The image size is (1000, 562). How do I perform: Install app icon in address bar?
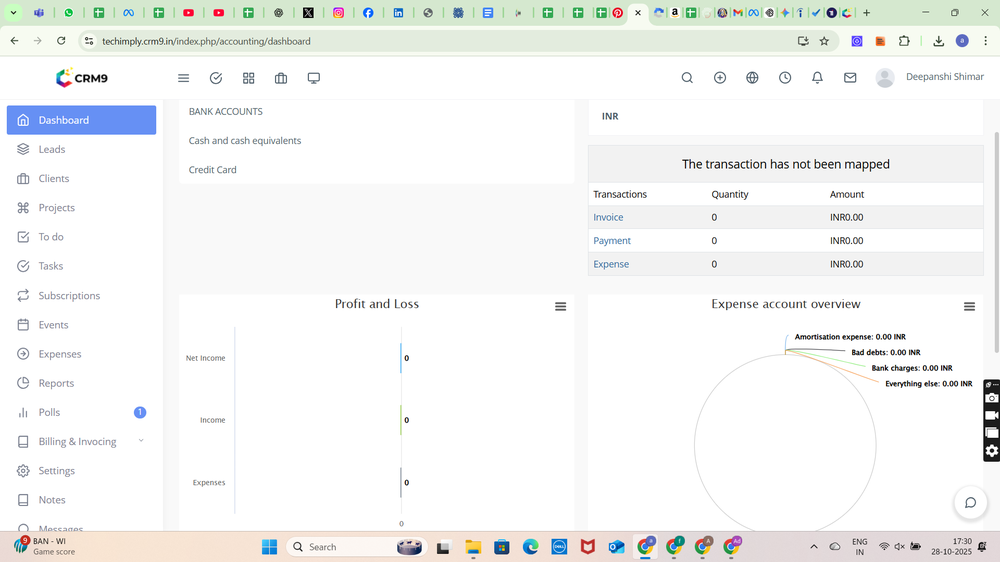coord(803,41)
